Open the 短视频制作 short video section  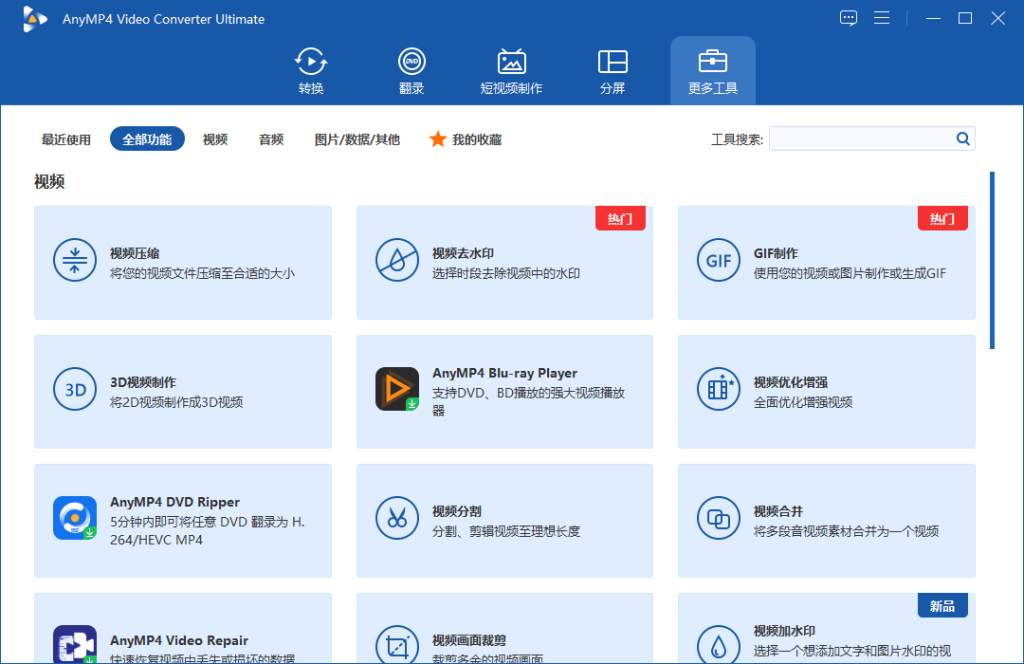511,68
